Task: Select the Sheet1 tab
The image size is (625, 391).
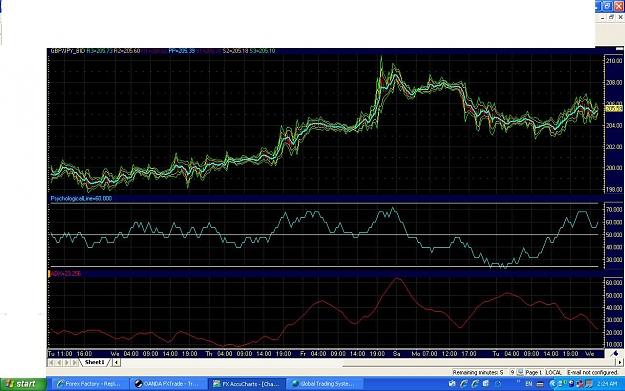Action: (94, 362)
